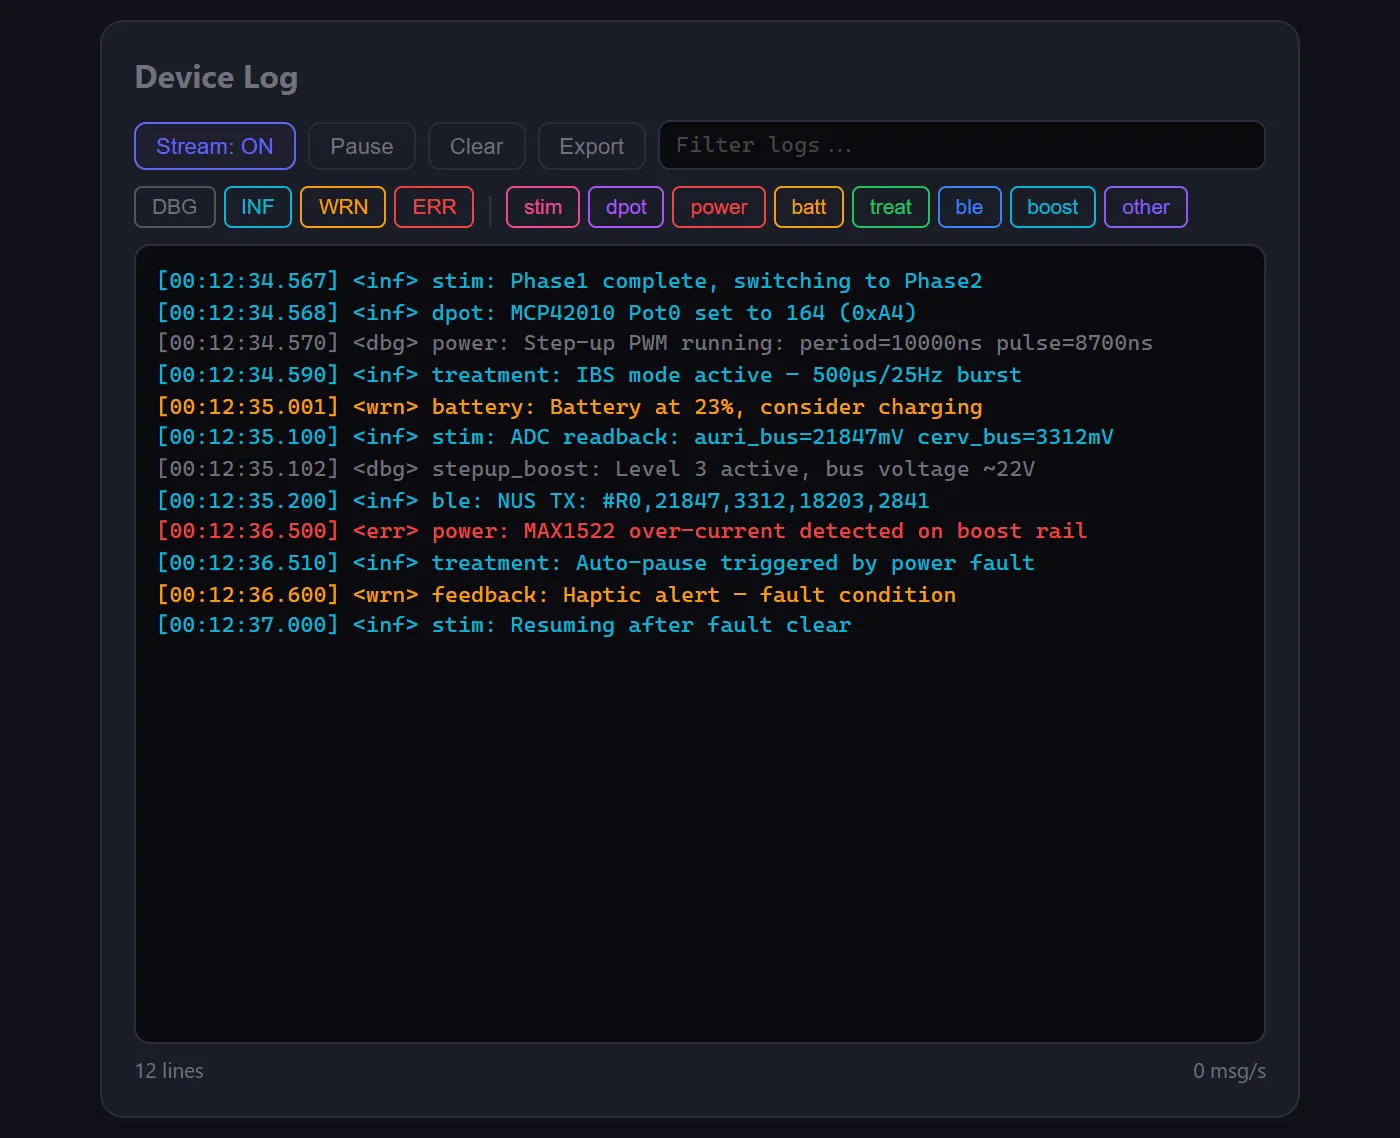
Task: Select the battery at 23% warning line
Action: point(569,407)
